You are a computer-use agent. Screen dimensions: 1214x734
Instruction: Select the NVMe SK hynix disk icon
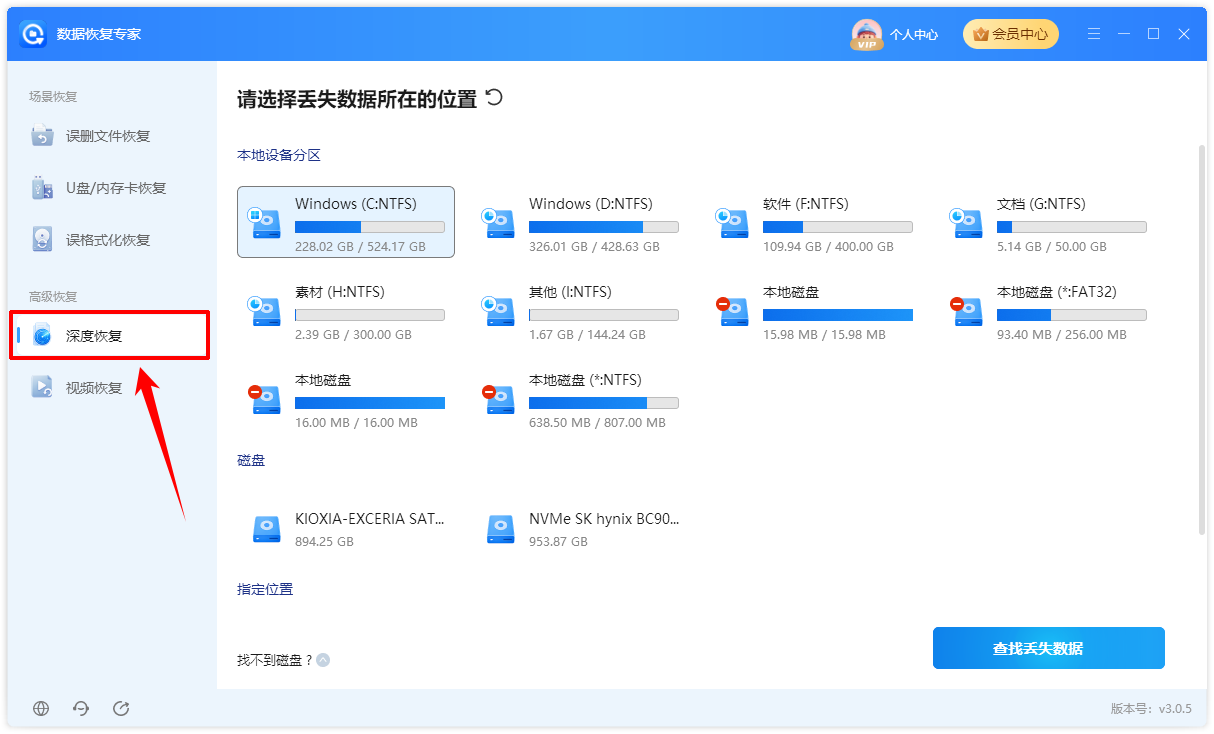click(500, 529)
